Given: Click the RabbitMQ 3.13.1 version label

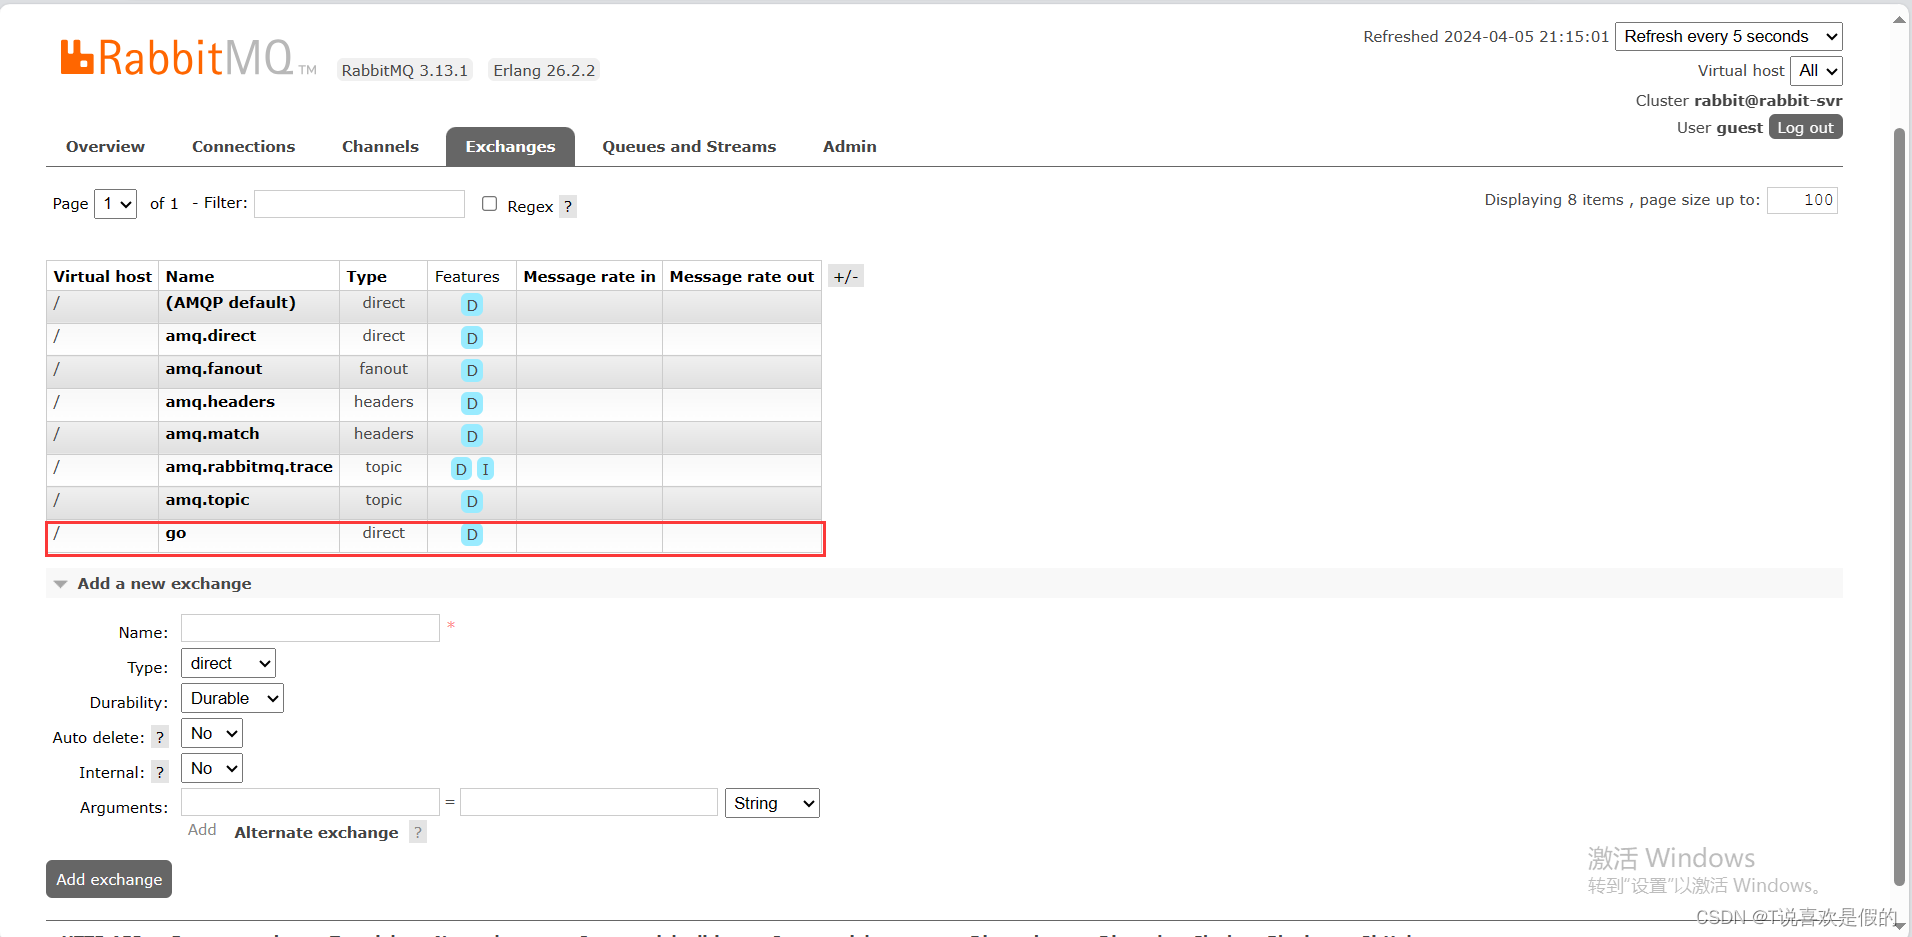Looking at the screenshot, I should point(405,70).
